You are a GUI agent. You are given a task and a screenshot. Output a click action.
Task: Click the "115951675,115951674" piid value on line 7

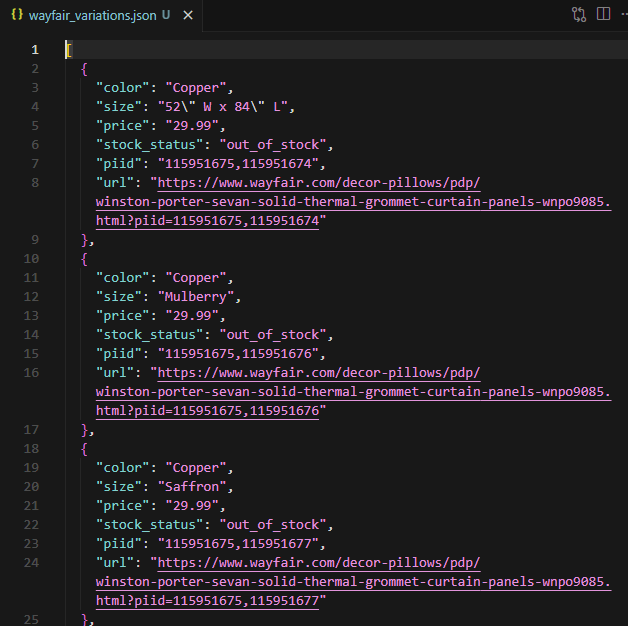click(238, 164)
